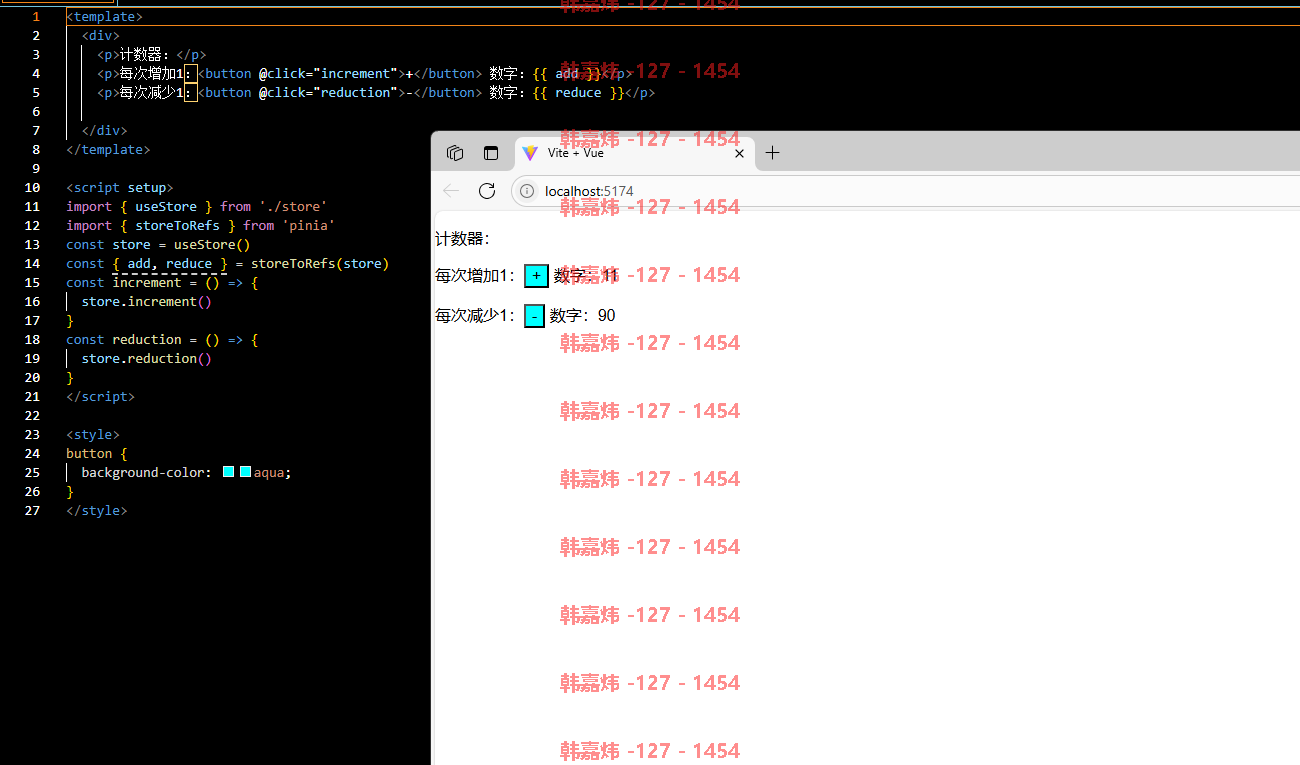The image size is (1300, 765).
Task: View site information icon beside localhost address
Action: 527,191
